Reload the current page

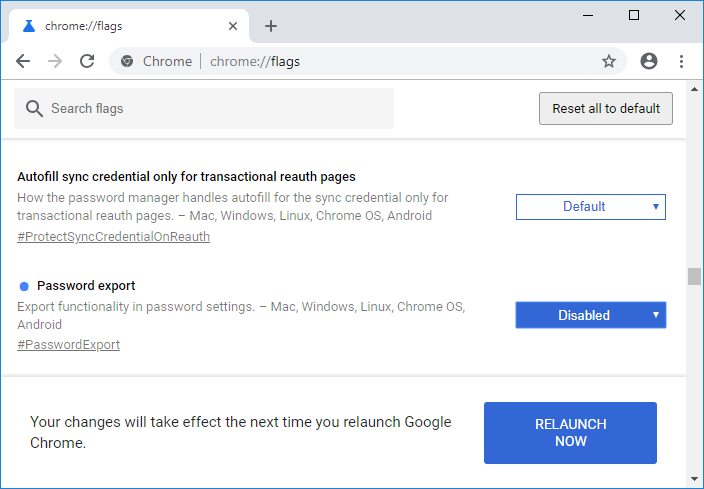click(x=87, y=61)
